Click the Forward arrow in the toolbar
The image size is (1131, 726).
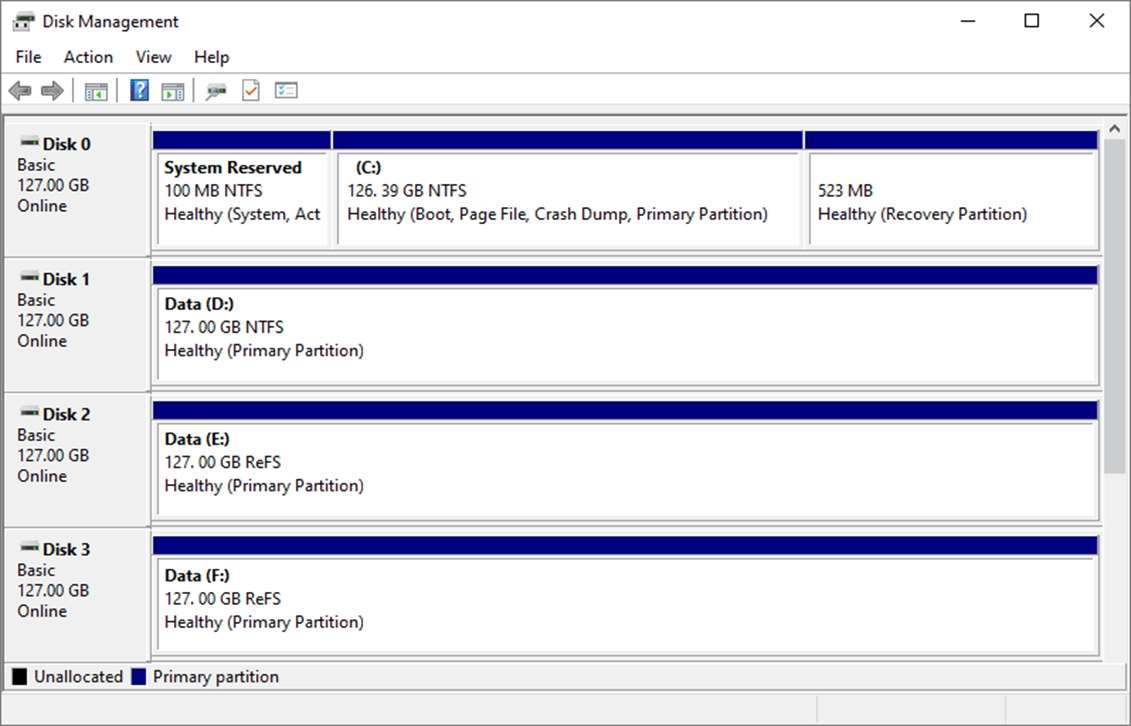[x=52, y=91]
